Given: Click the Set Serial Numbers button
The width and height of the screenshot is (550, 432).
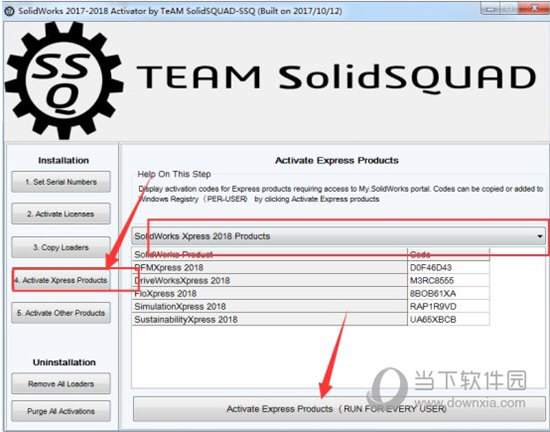Looking at the screenshot, I should coord(61,182).
